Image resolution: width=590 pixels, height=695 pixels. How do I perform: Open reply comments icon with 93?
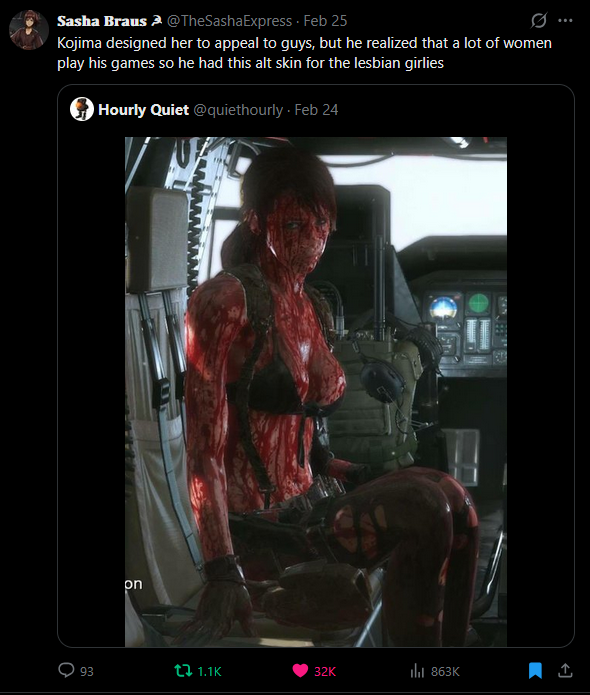point(66,670)
